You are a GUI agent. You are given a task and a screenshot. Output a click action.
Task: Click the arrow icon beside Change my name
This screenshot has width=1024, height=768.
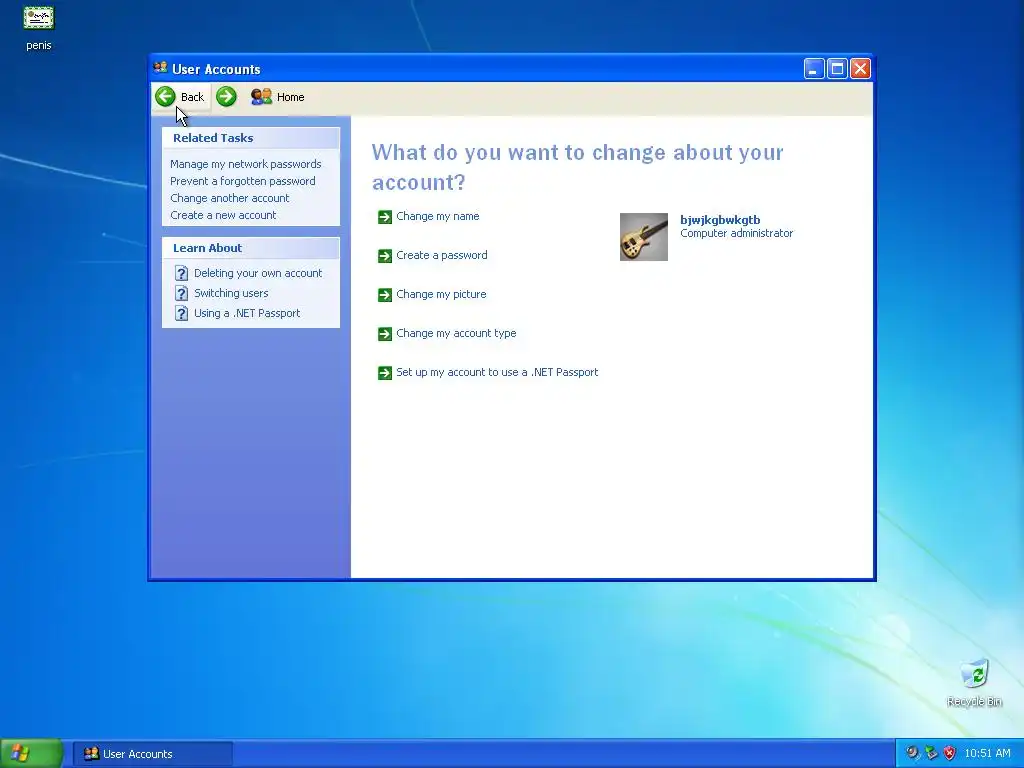point(385,217)
